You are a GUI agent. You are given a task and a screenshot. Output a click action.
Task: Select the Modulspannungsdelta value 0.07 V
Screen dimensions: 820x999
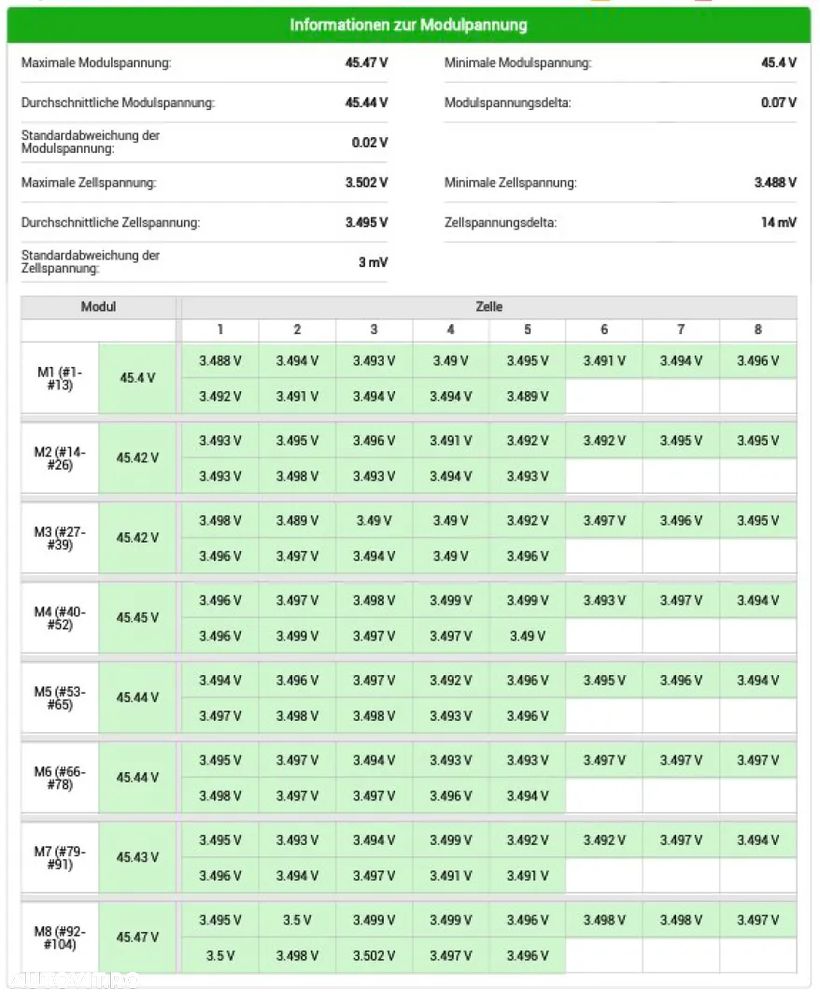click(779, 102)
